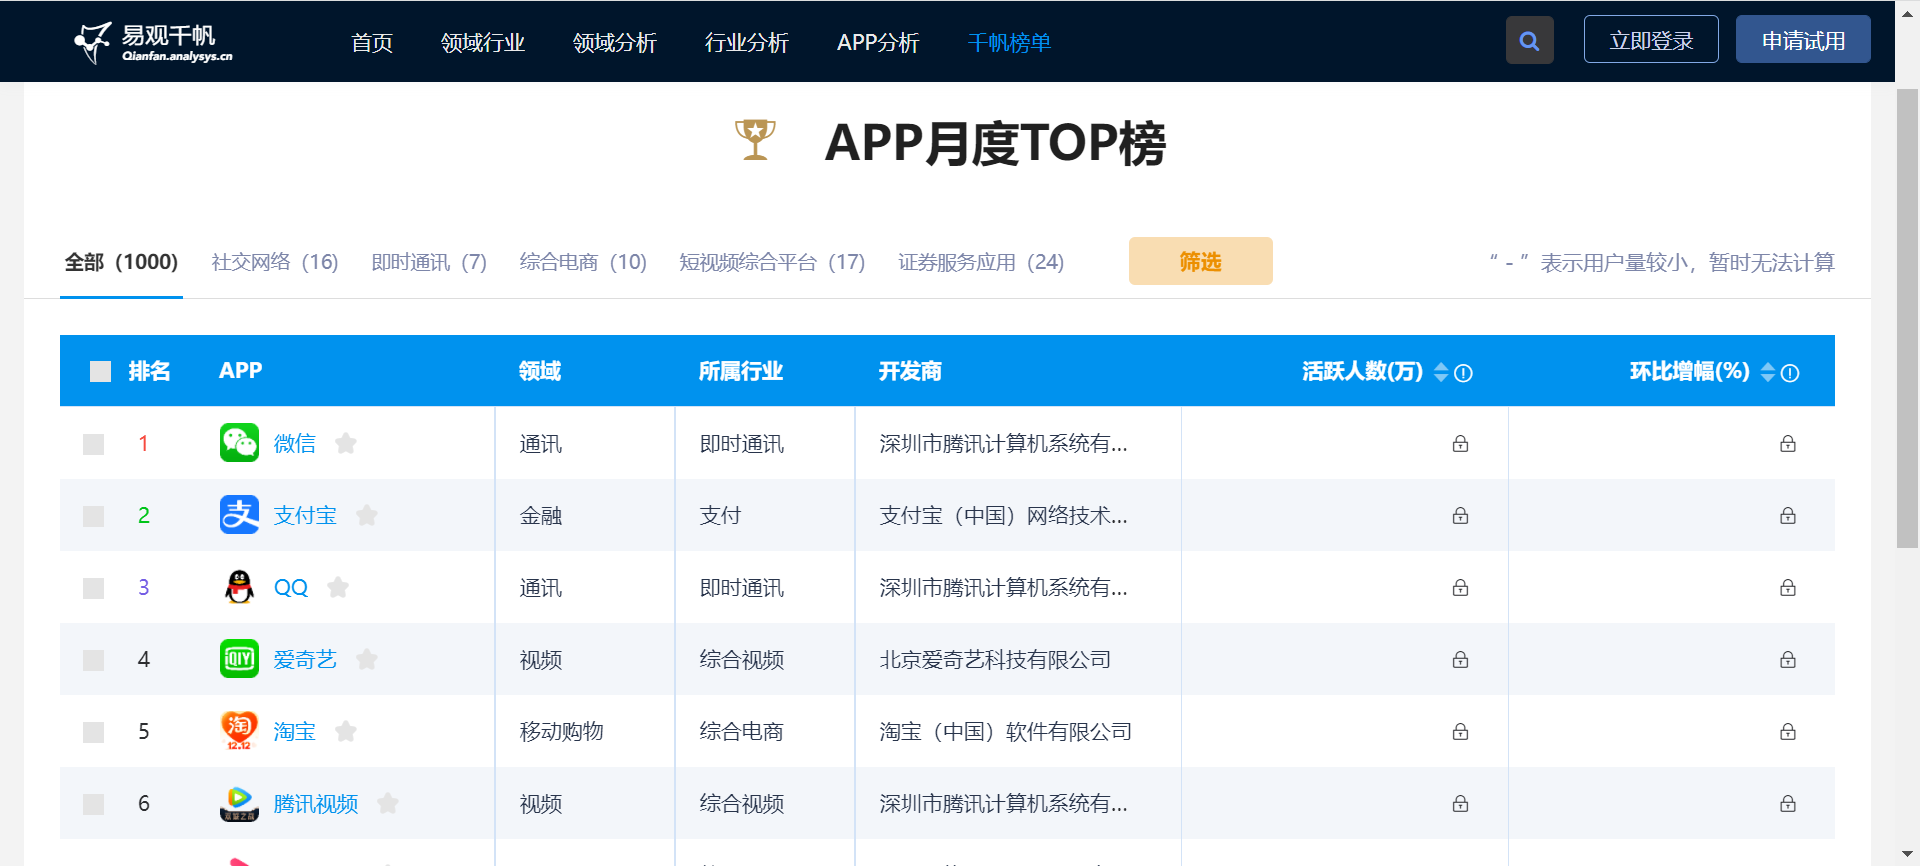The height and width of the screenshot is (866, 1920).
Task: Click QQ active users lock icon
Action: click(x=1460, y=587)
